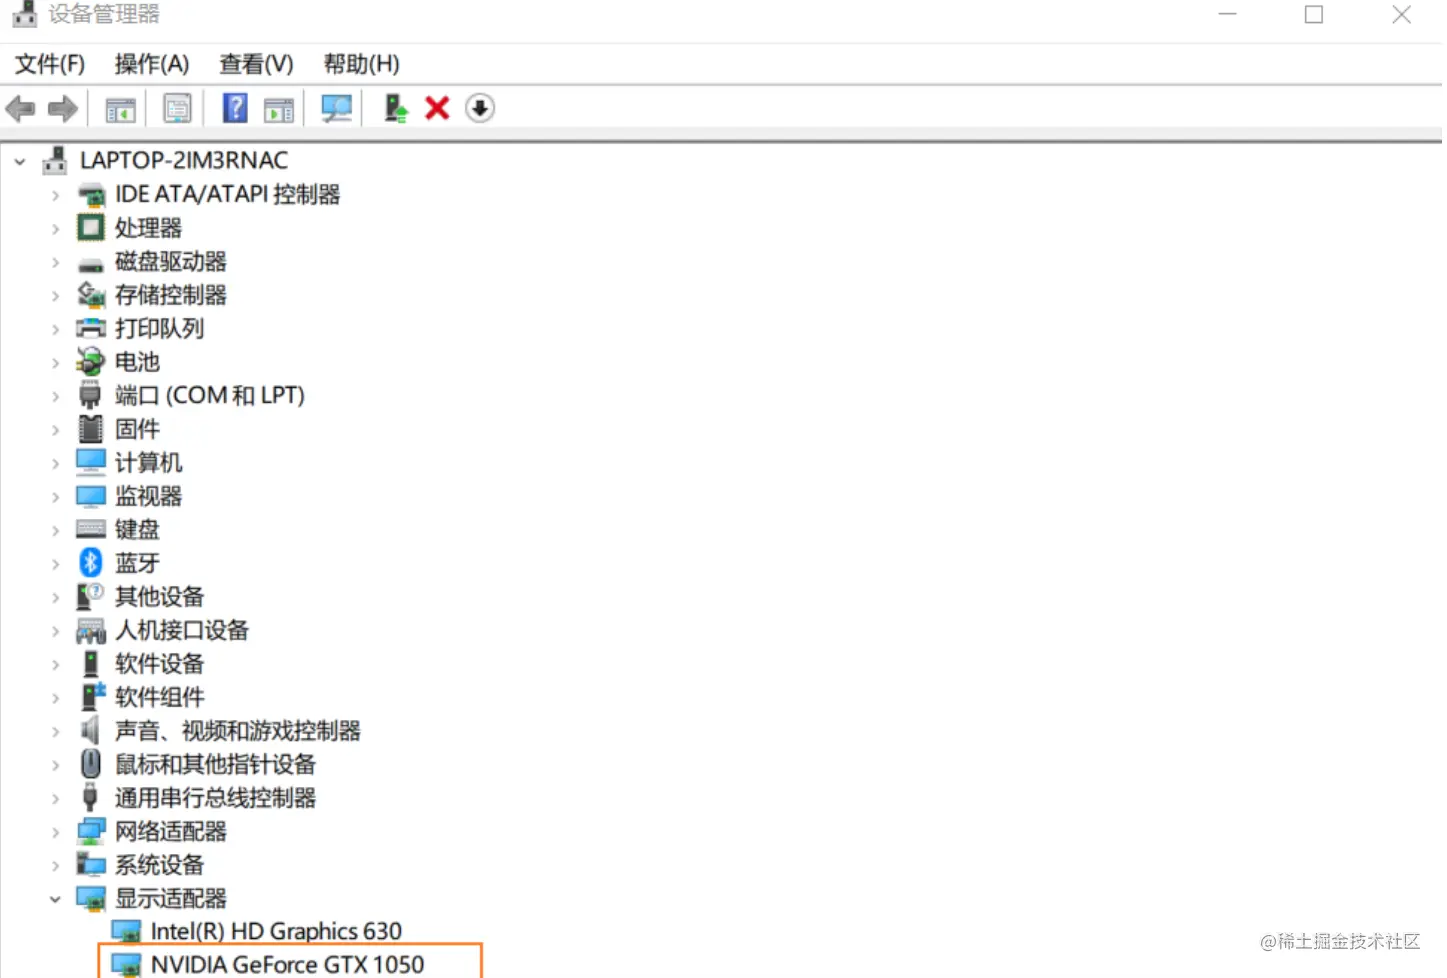The height and width of the screenshot is (978, 1447).
Task: Select the Bluetooth (蓝牙) icon
Action: (x=91, y=563)
